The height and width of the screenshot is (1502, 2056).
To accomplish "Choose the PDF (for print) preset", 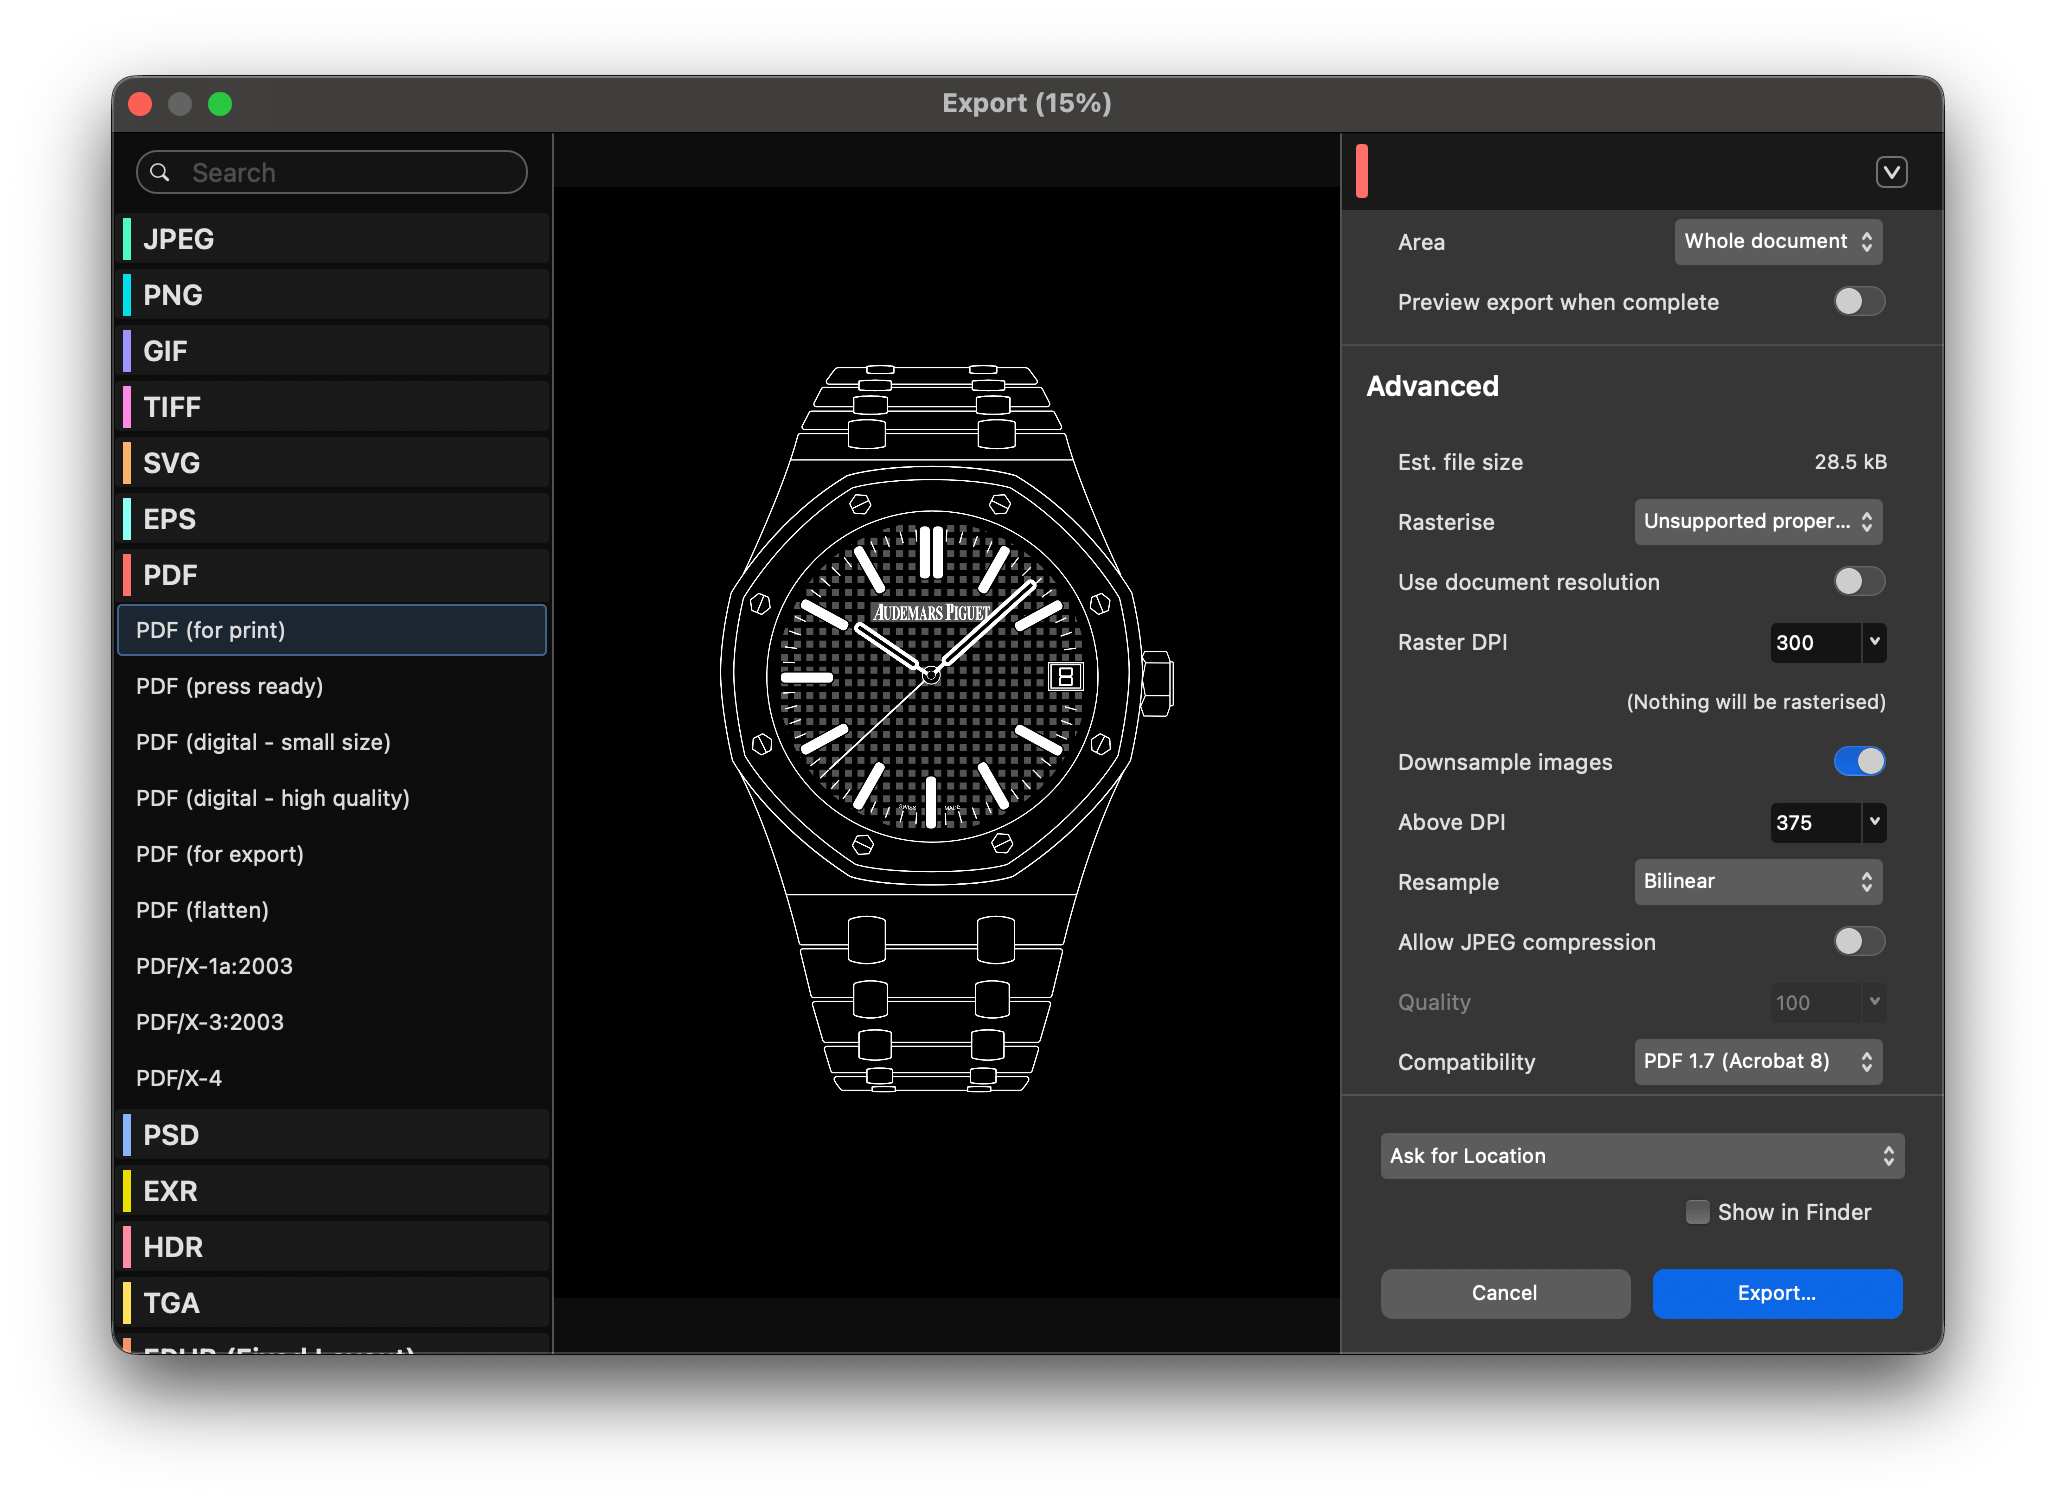I will pyautogui.click(x=332, y=630).
